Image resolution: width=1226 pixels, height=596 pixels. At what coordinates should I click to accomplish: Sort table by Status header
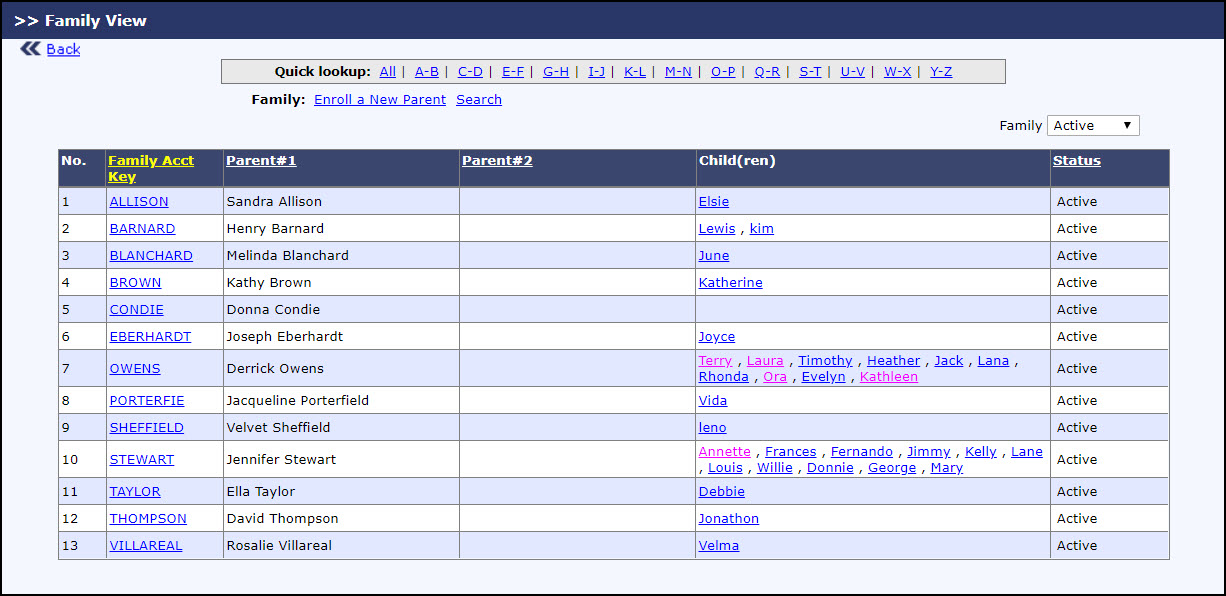point(1077,161)
